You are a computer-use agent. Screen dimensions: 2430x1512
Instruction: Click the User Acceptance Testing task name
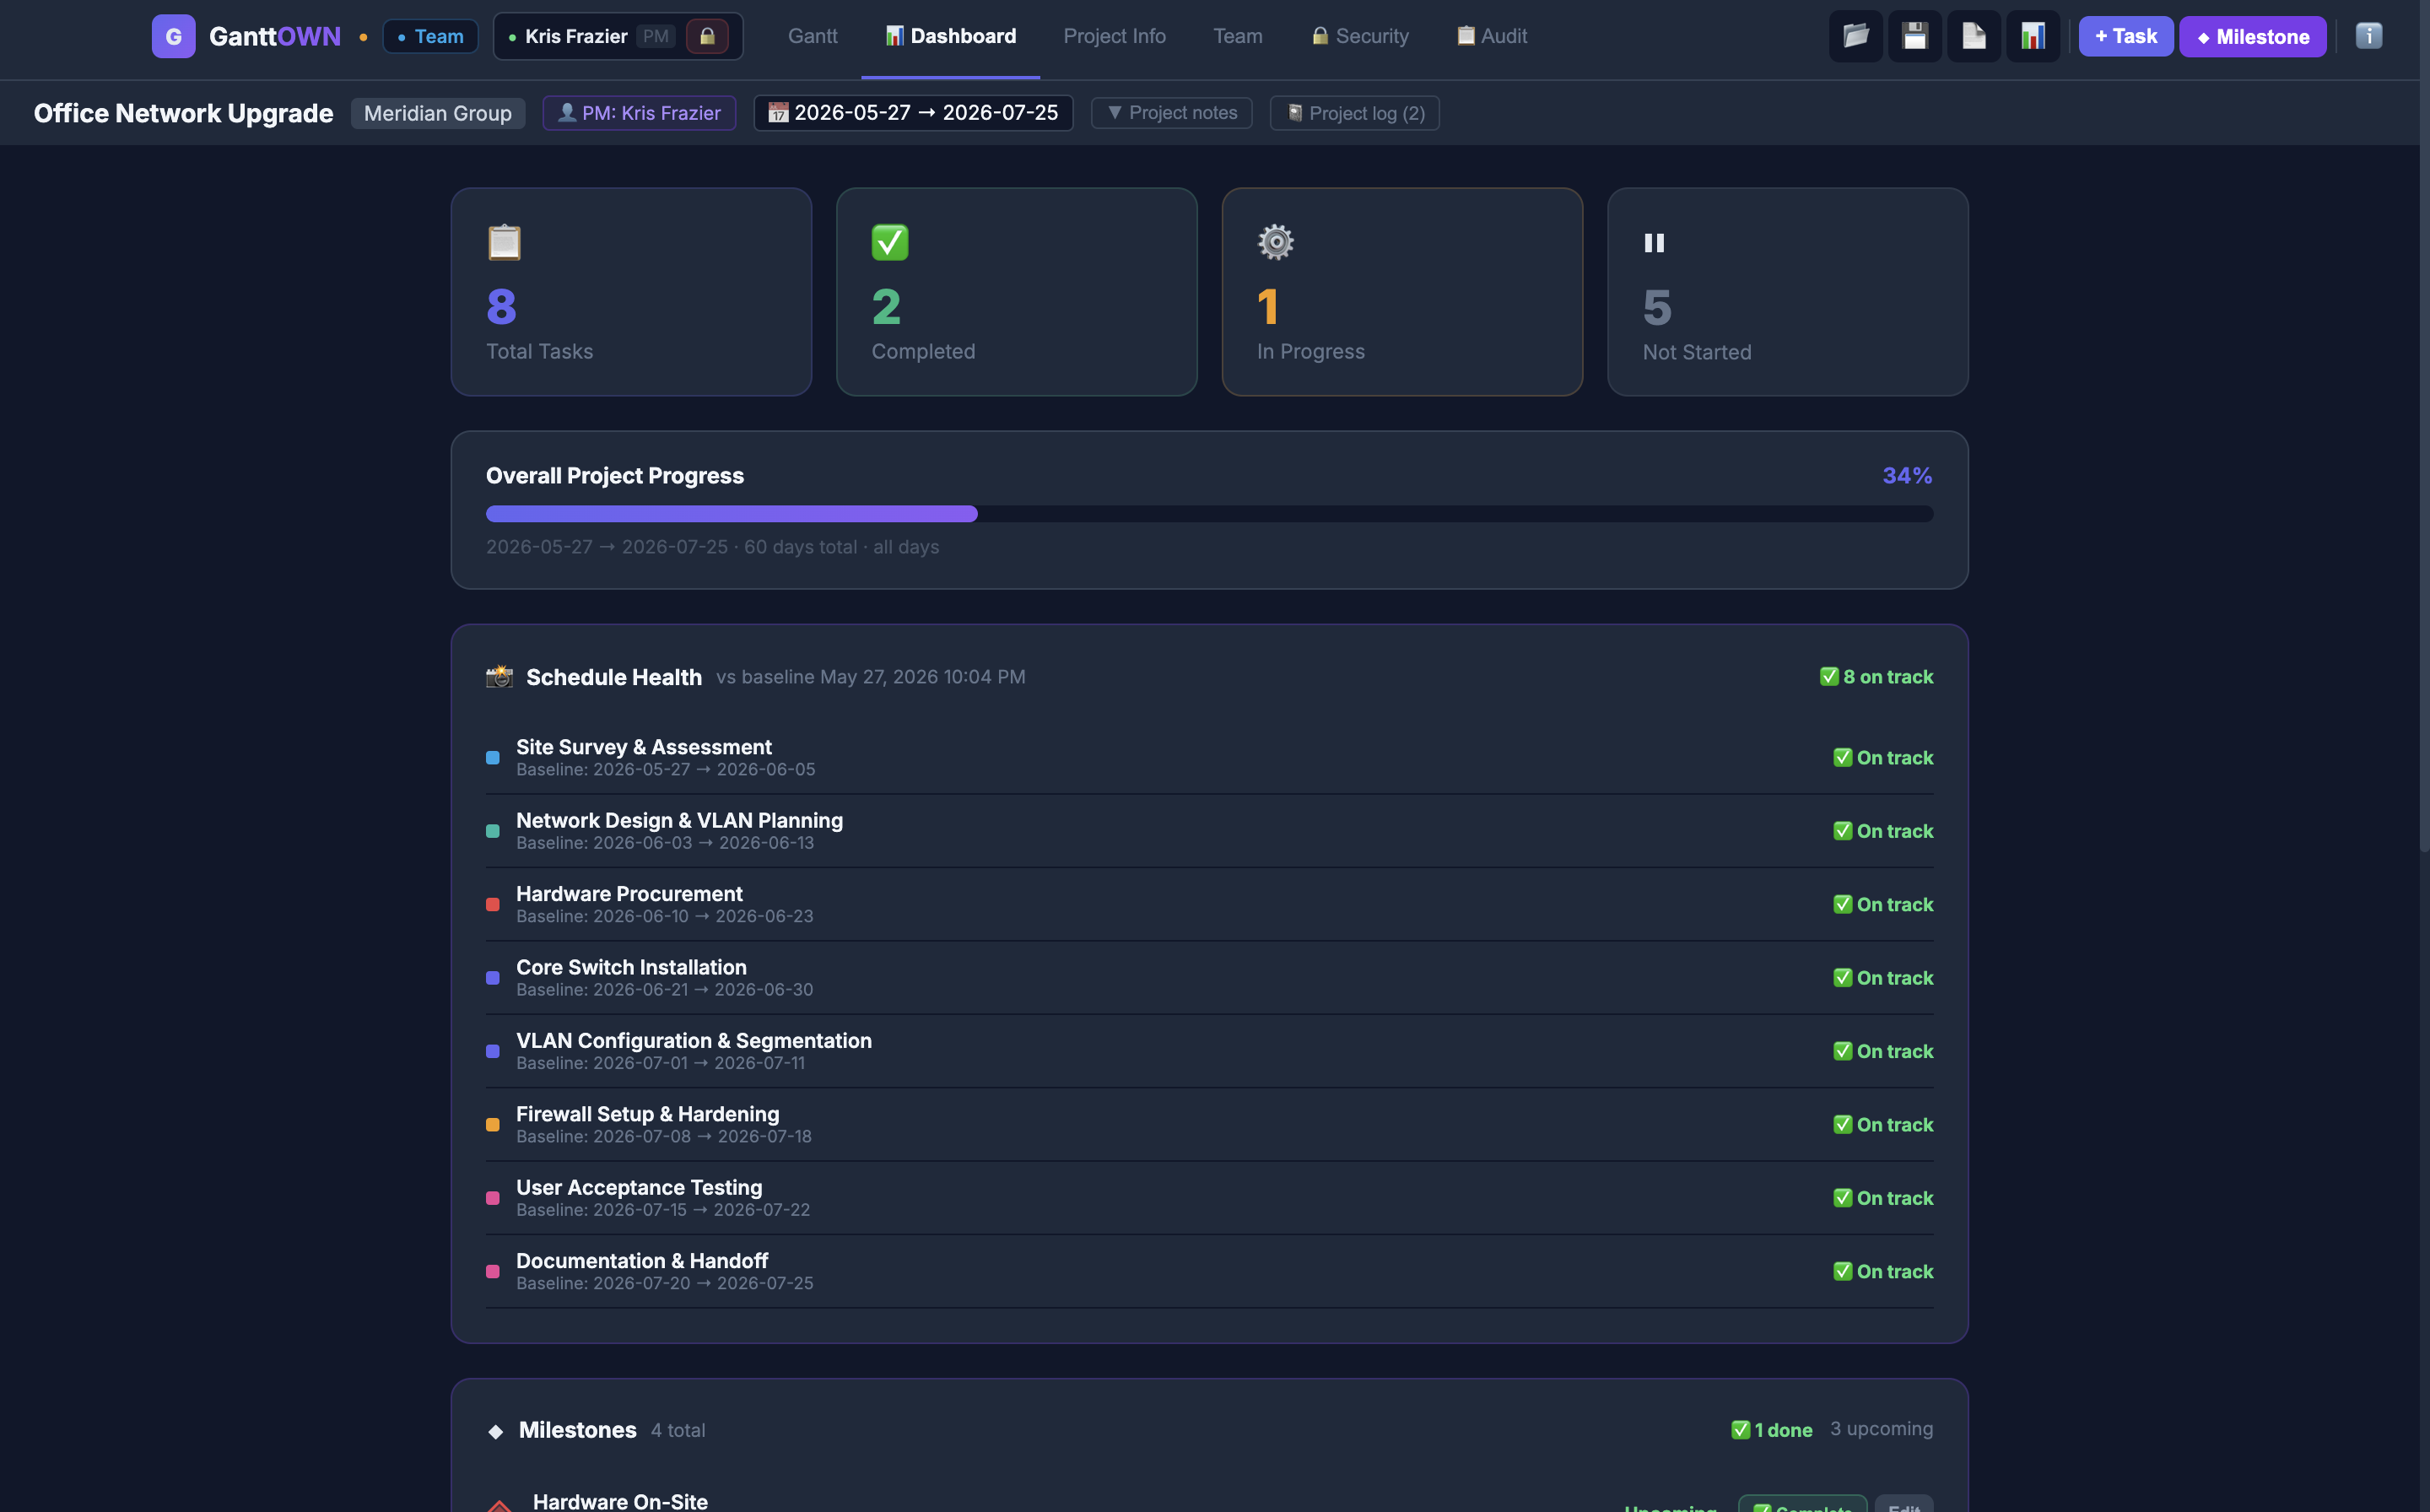[x=639, y=1187]
